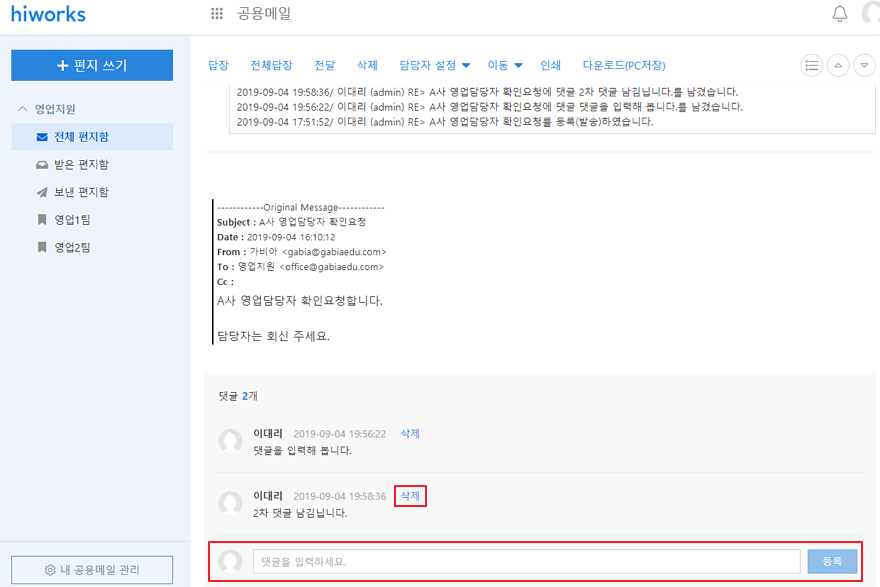The image size is (880, 587).
Task: Click timestamp 2019-09-04 19:56:22 in comments
Action: pyautogui.click(x=340, y=434)
